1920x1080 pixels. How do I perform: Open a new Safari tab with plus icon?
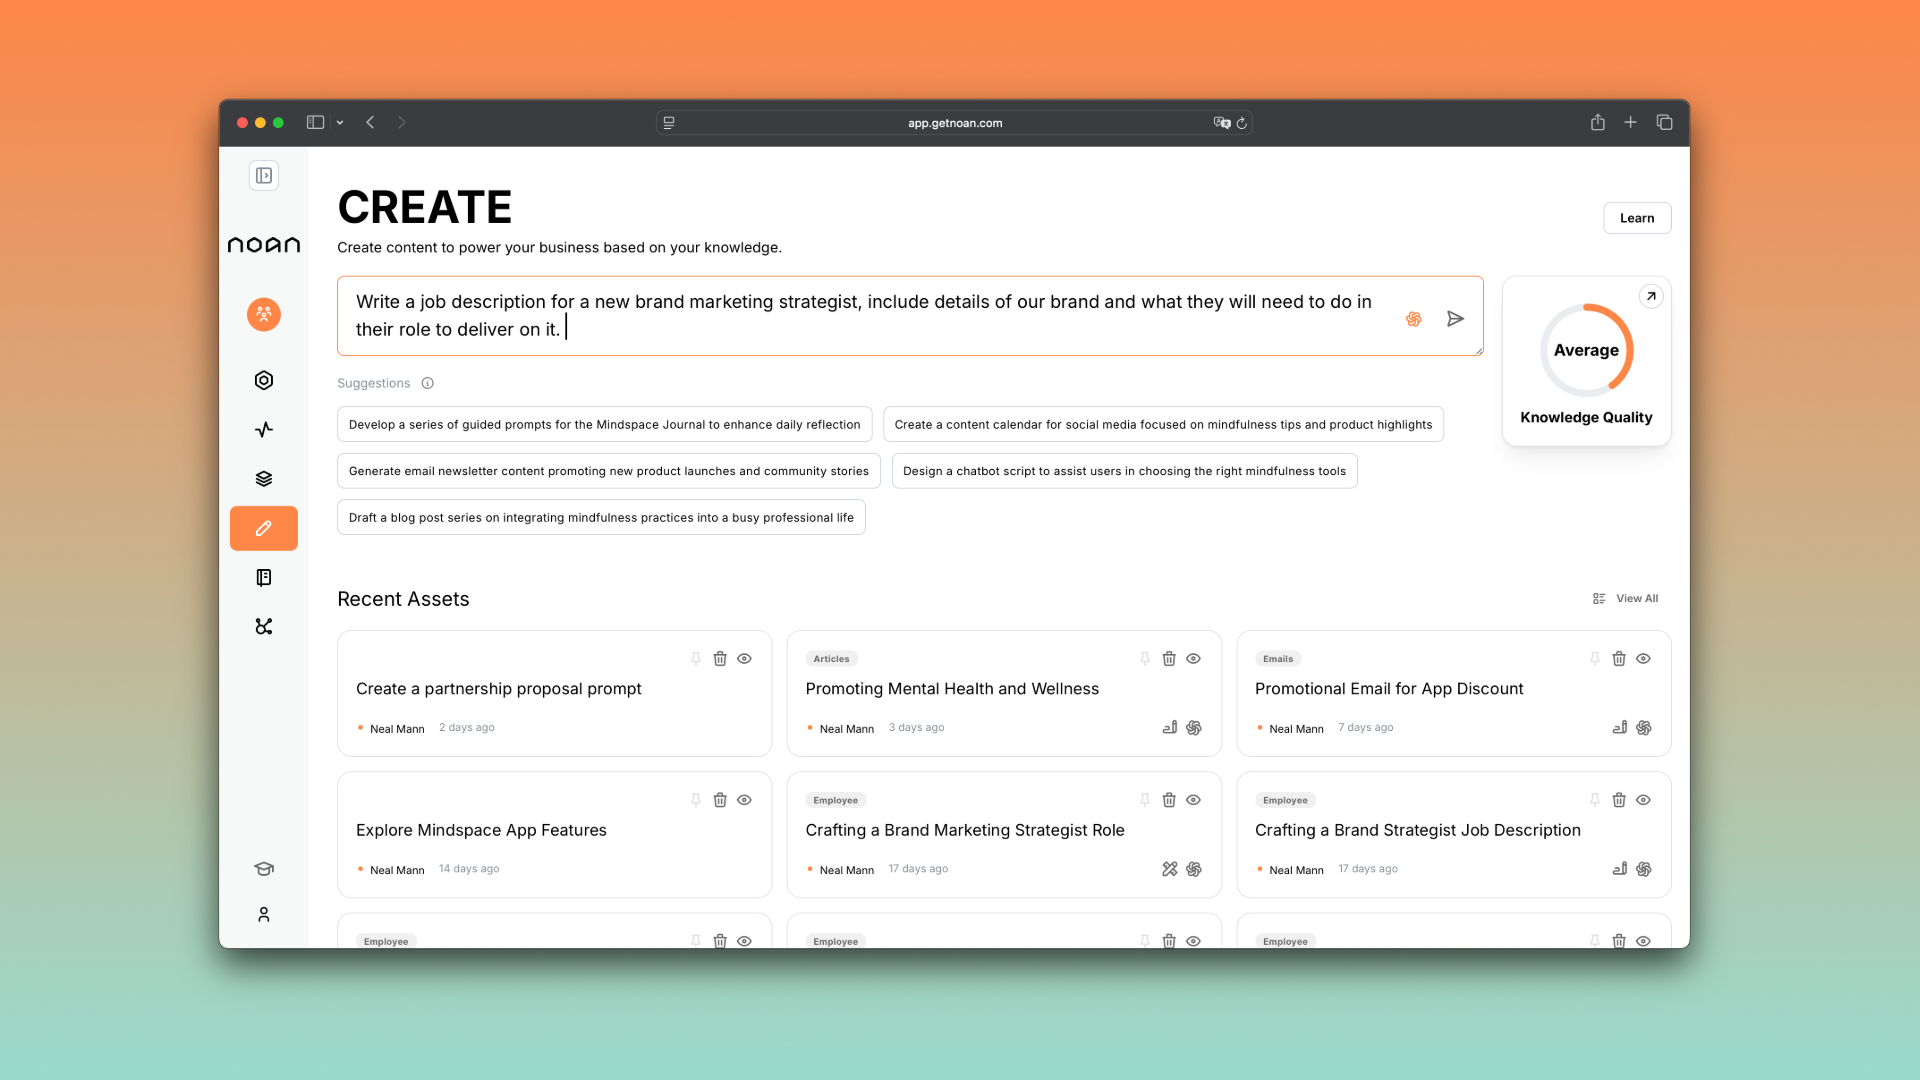tap(1630, 122)
